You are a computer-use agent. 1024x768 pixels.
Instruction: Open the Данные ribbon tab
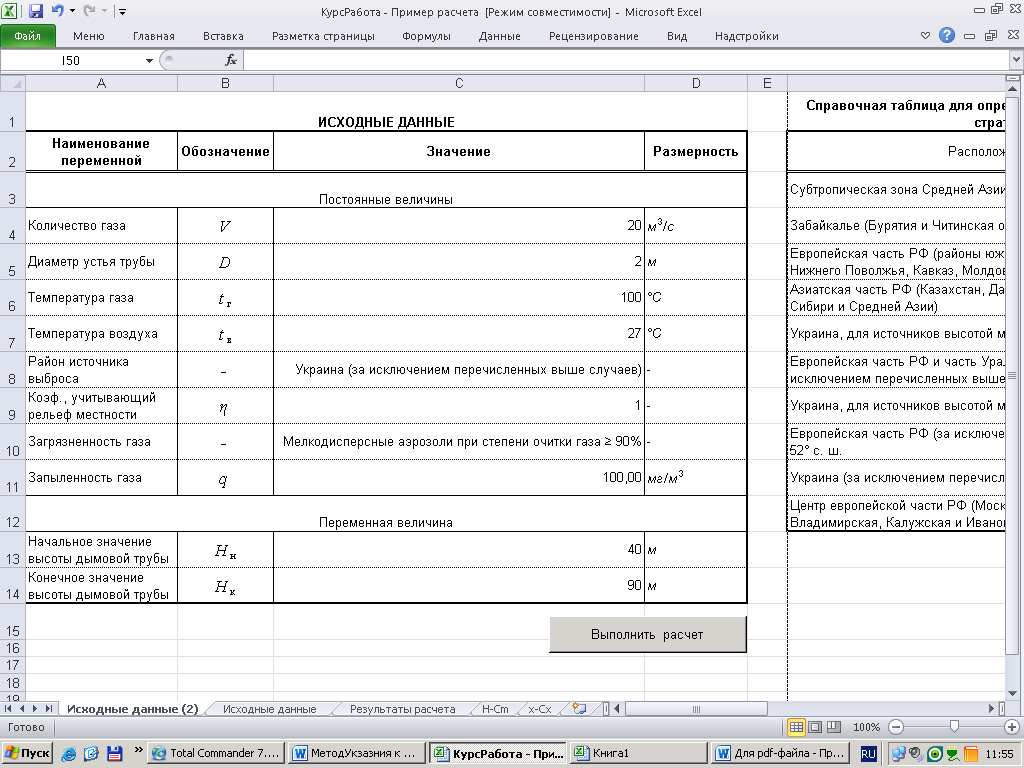coord(499,36)
